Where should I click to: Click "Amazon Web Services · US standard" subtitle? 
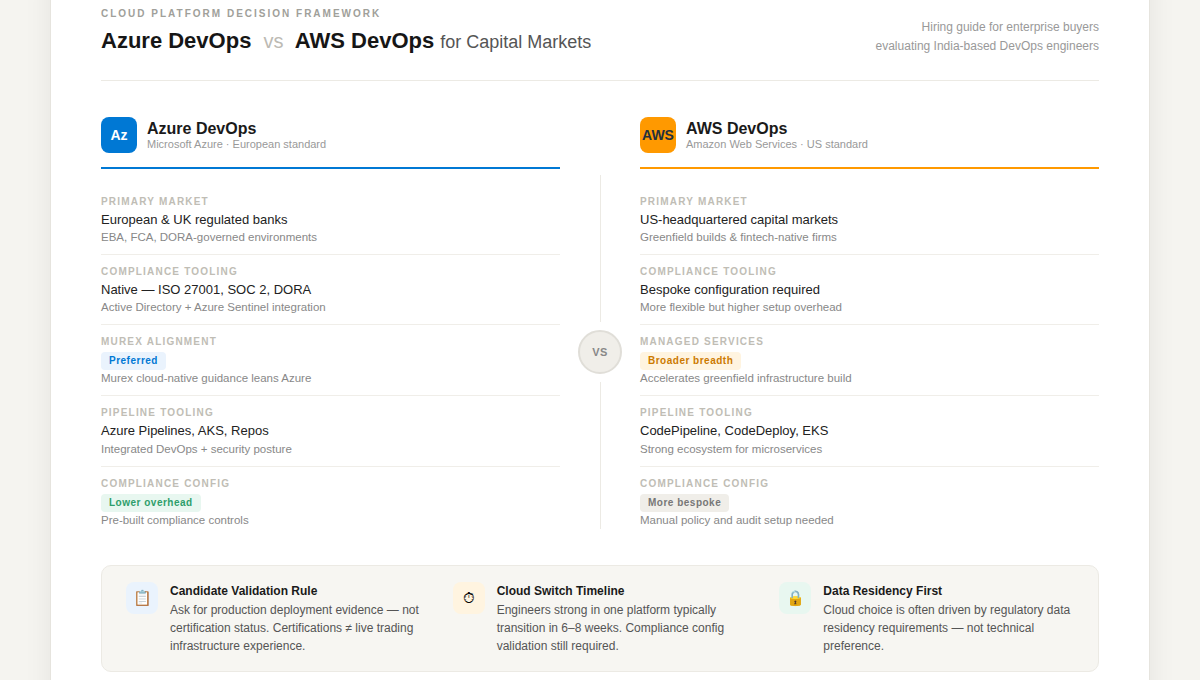[x=777, y=144]
